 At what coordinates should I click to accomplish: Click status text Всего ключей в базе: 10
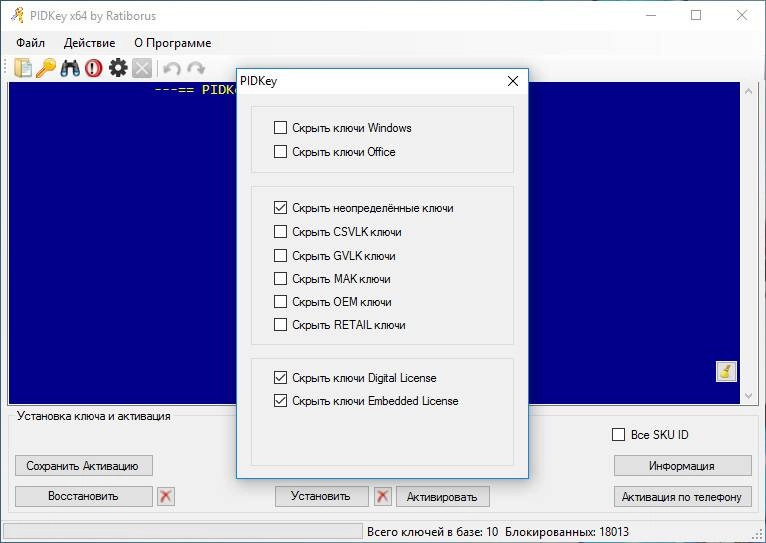432,532
